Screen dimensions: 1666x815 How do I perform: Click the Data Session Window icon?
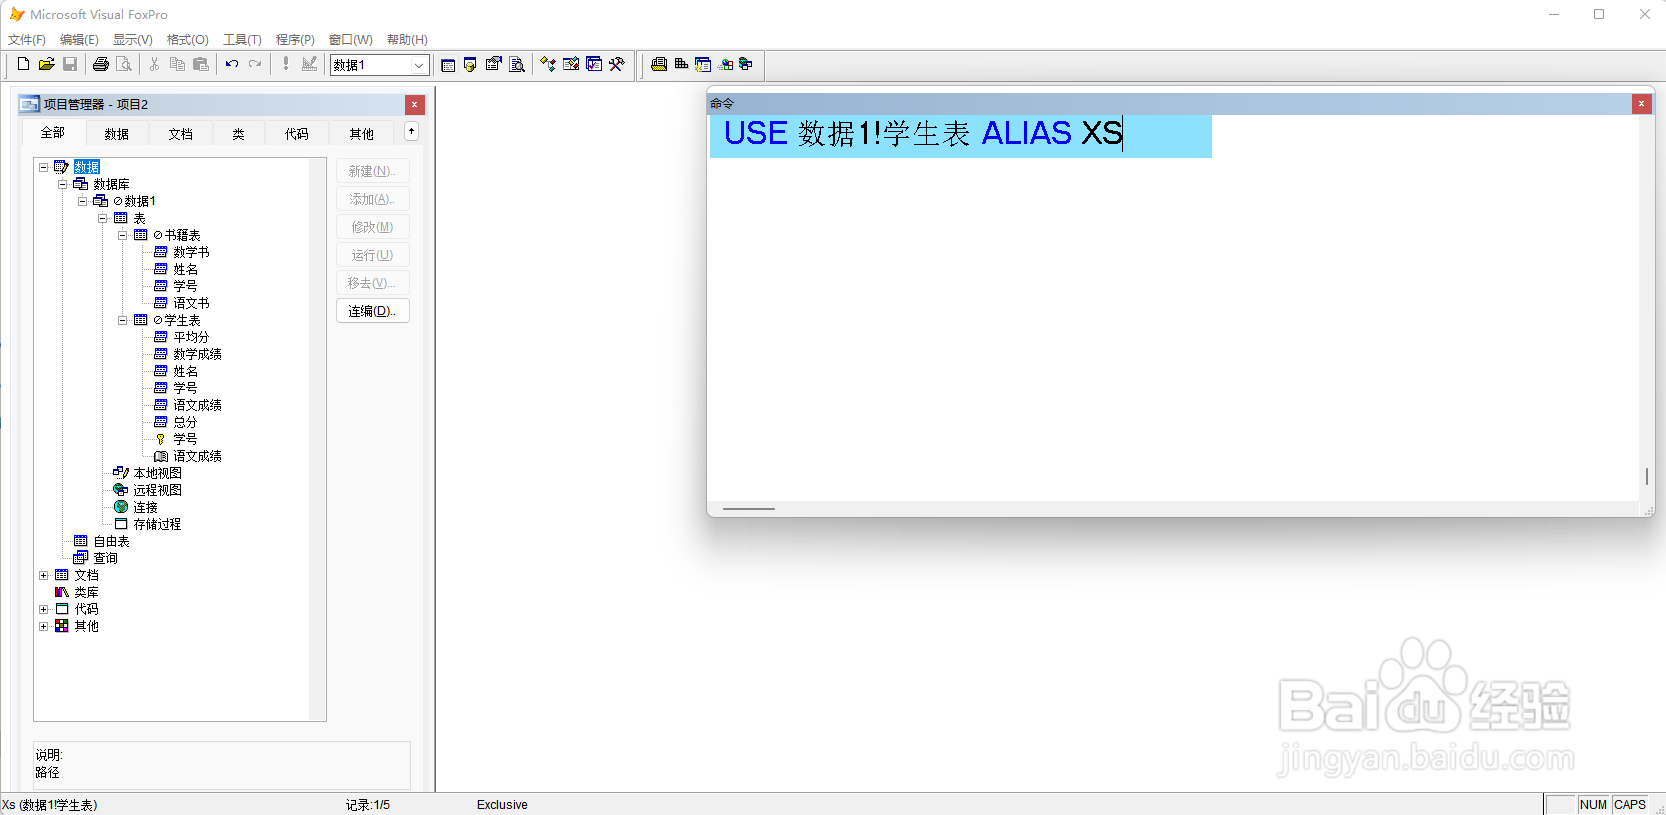[470, 65]
